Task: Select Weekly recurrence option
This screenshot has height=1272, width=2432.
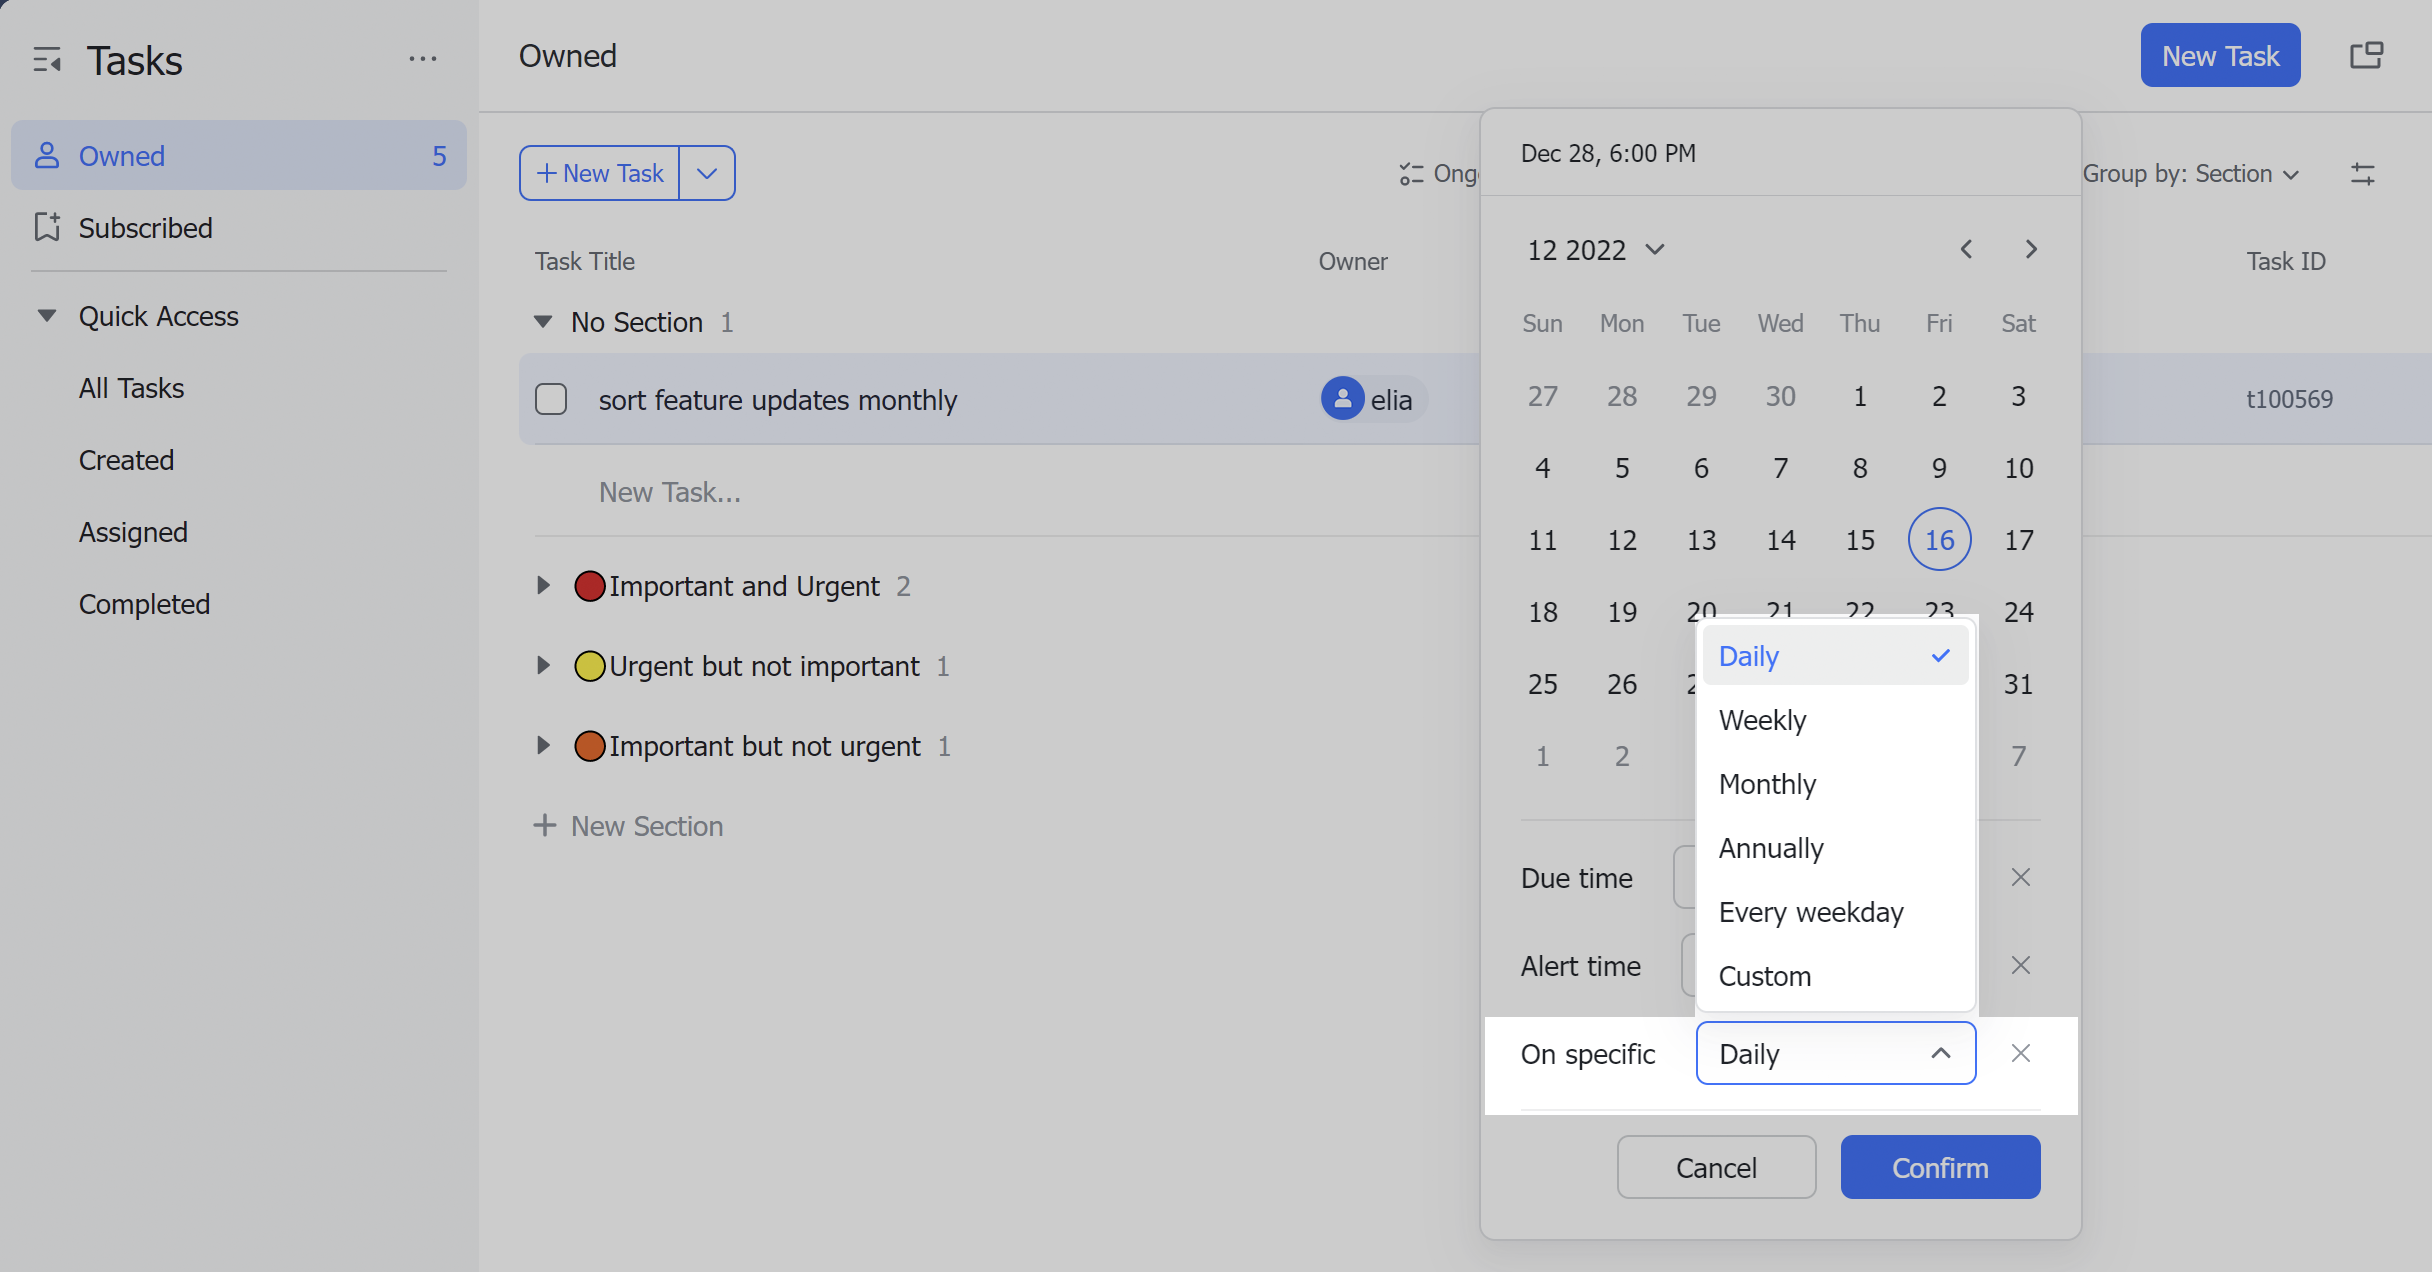Action: click(1762, 719)
